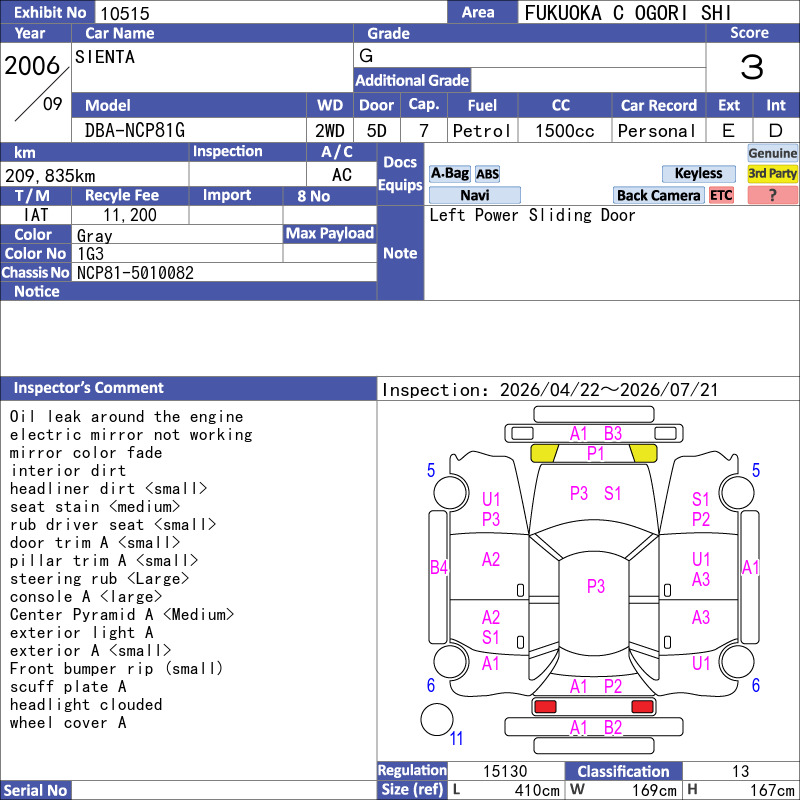This screenshot has height=800, width=800.
Task: Click the right yellow headlight on diagram
Action: point(643,453)
